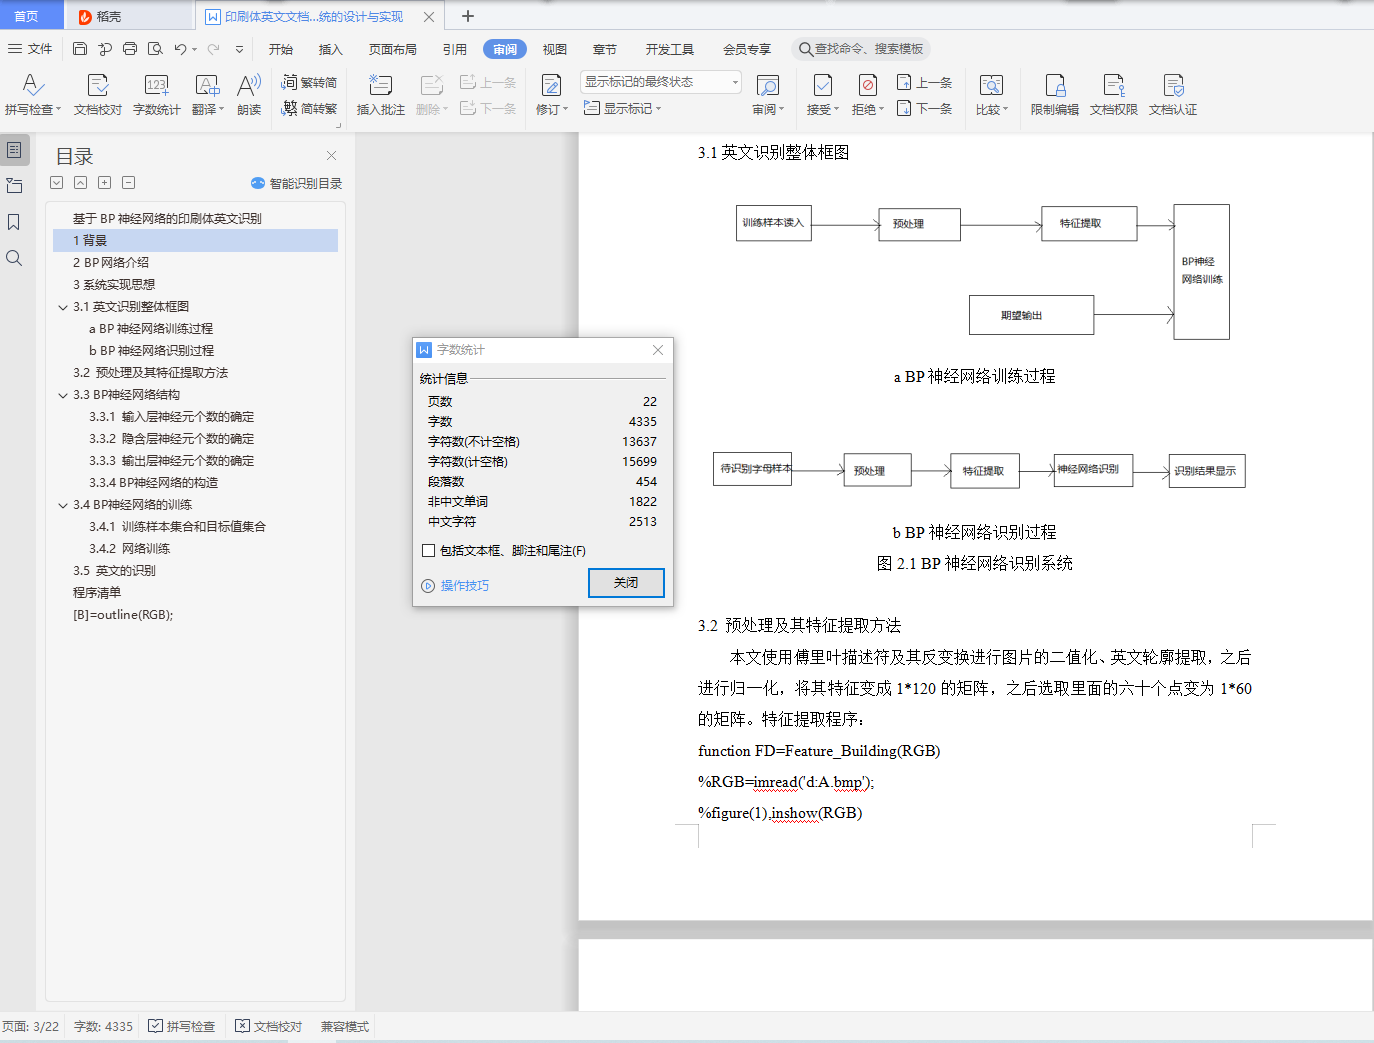Image resolution: width=1374 pixels, height=1043 pixels.
Task: Click 字数: 4335 in the status bar
Action: tap(103, 1026)
